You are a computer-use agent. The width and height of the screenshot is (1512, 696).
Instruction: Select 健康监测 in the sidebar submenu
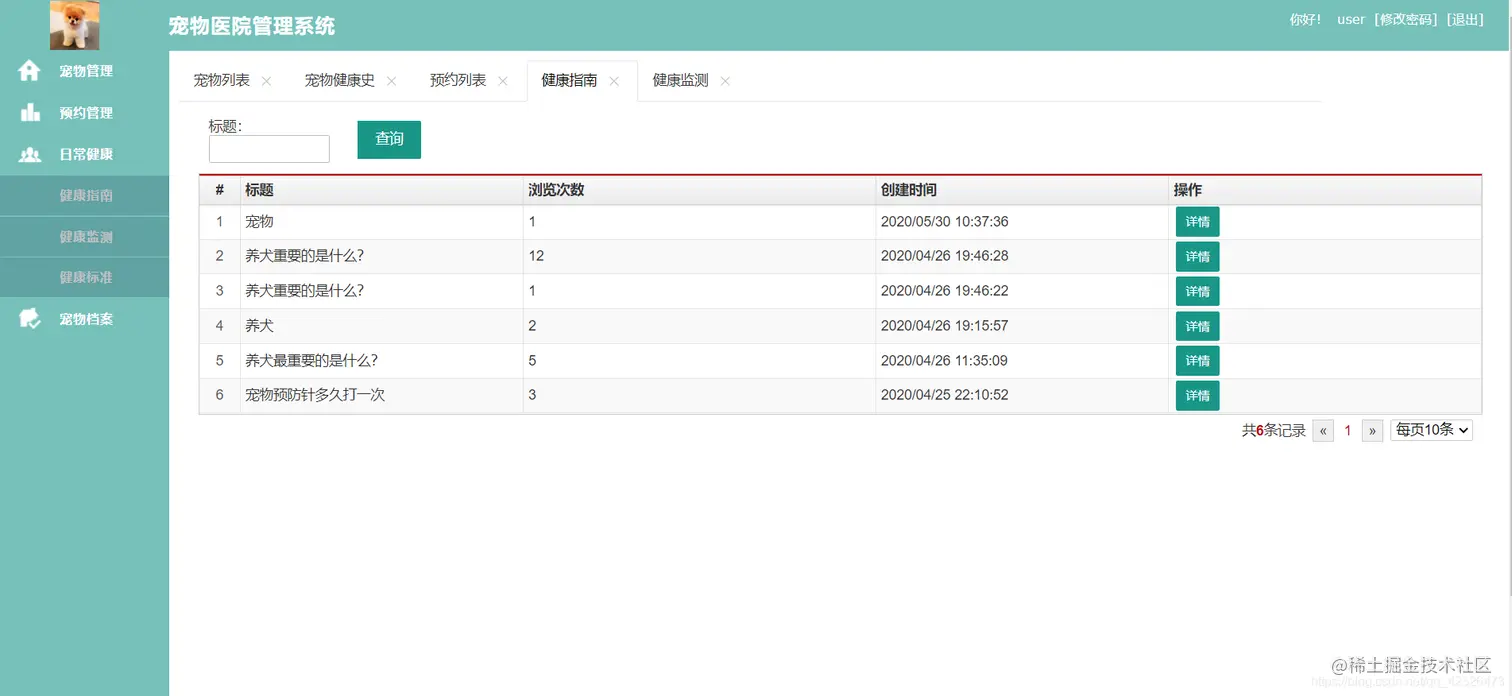pyautogui.click(x=84, y=237)
